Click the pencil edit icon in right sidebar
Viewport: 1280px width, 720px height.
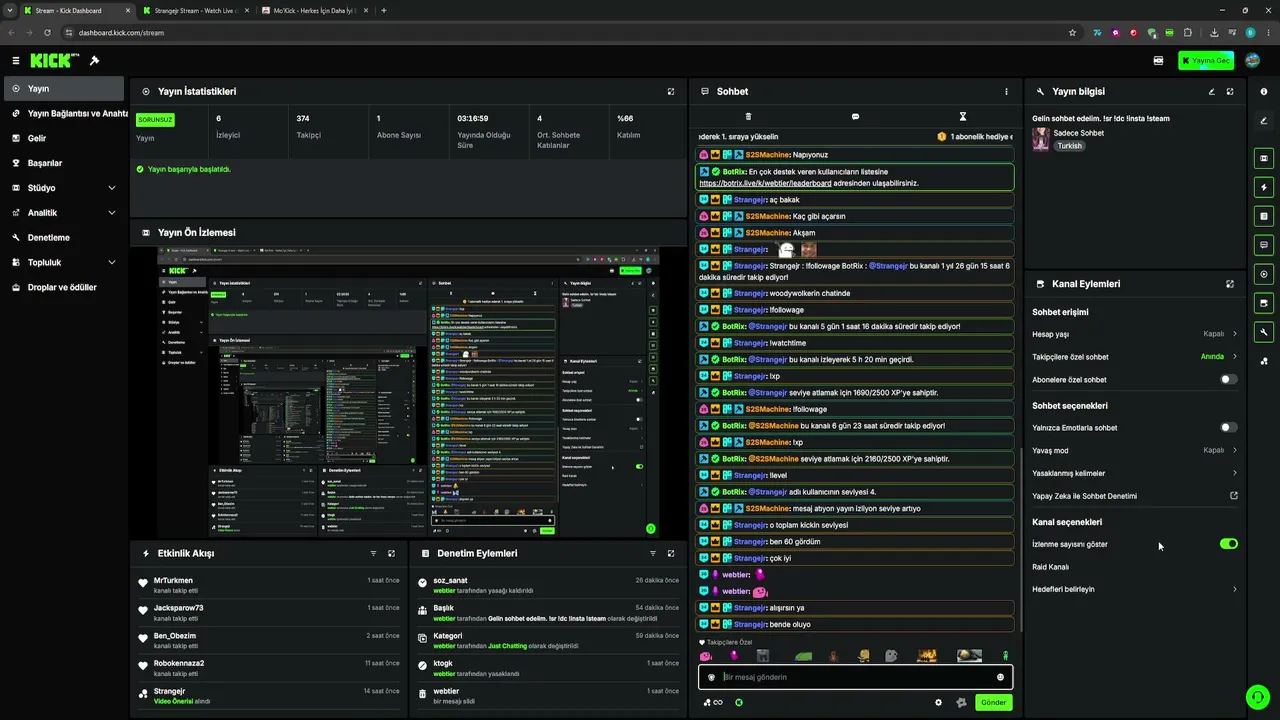click(x=1264, y=121)
